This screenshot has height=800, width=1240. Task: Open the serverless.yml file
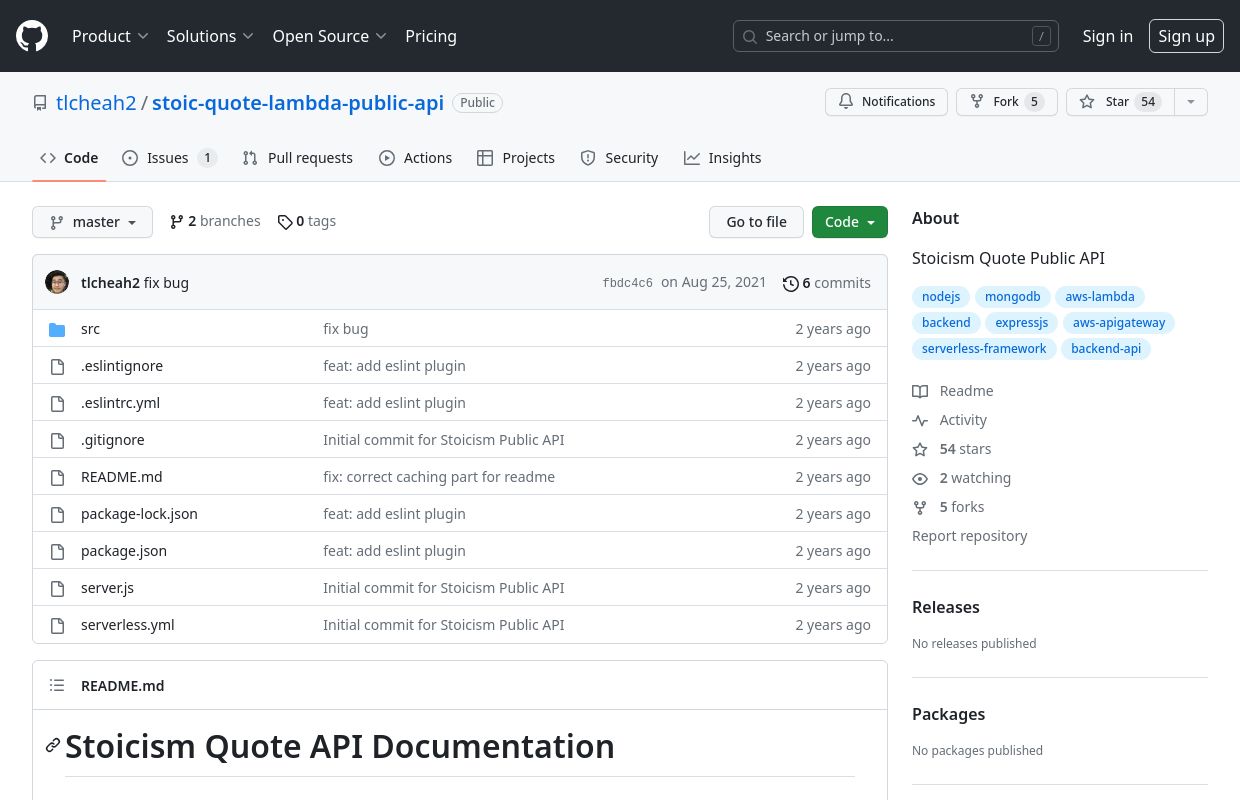point(128,625)
